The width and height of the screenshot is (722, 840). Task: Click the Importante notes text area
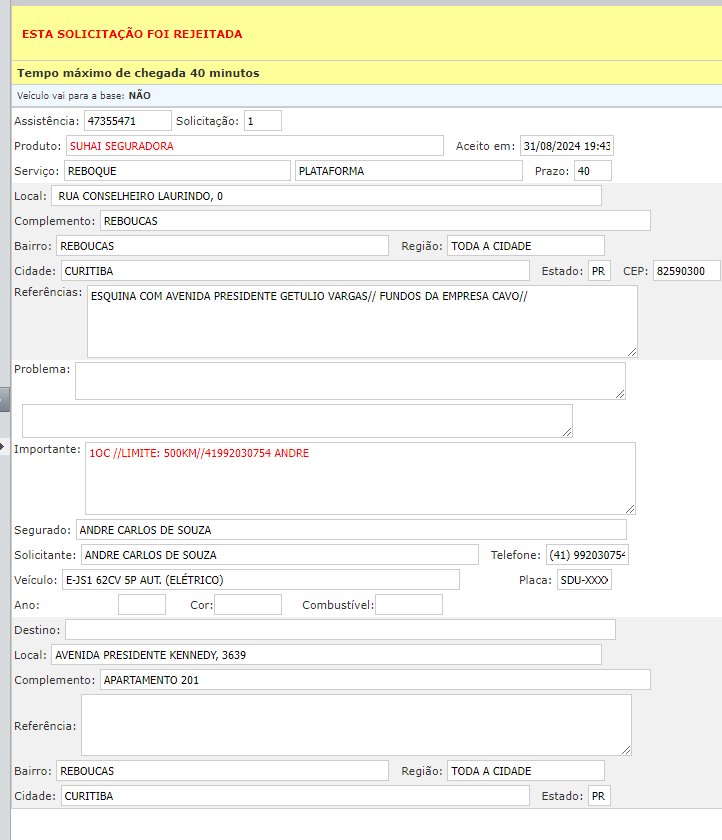click(359, 478)
